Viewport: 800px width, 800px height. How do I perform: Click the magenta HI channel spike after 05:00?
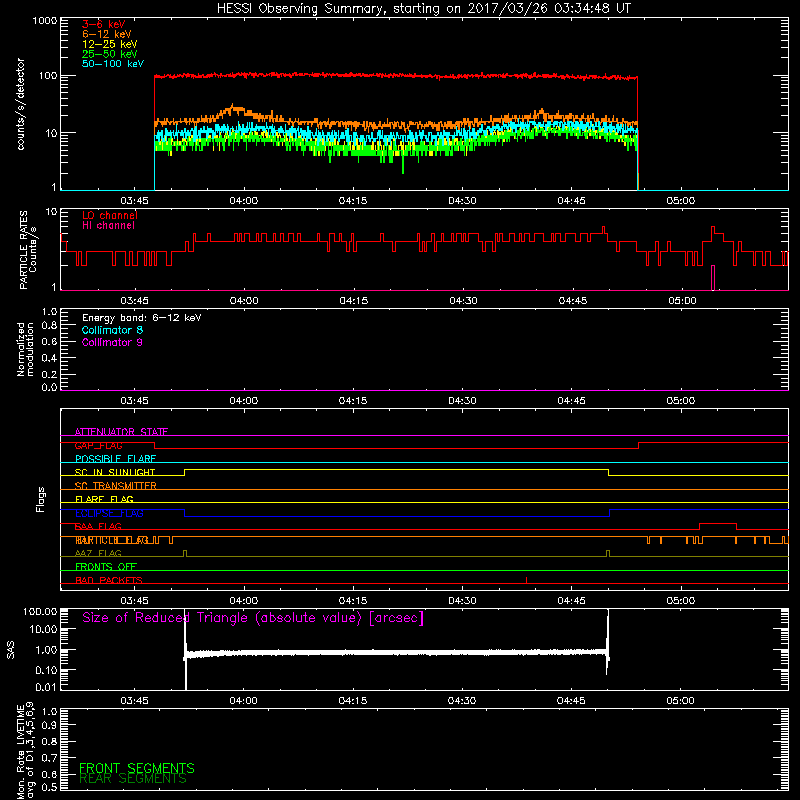(713, 278)
